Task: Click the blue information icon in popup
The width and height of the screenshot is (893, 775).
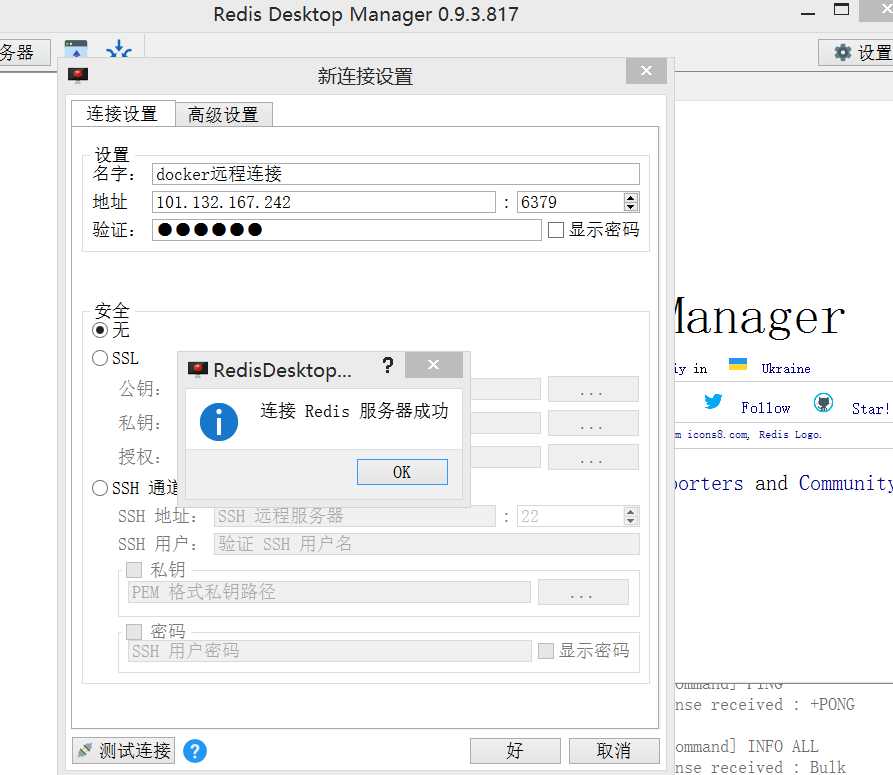Action: click(219, 422)
